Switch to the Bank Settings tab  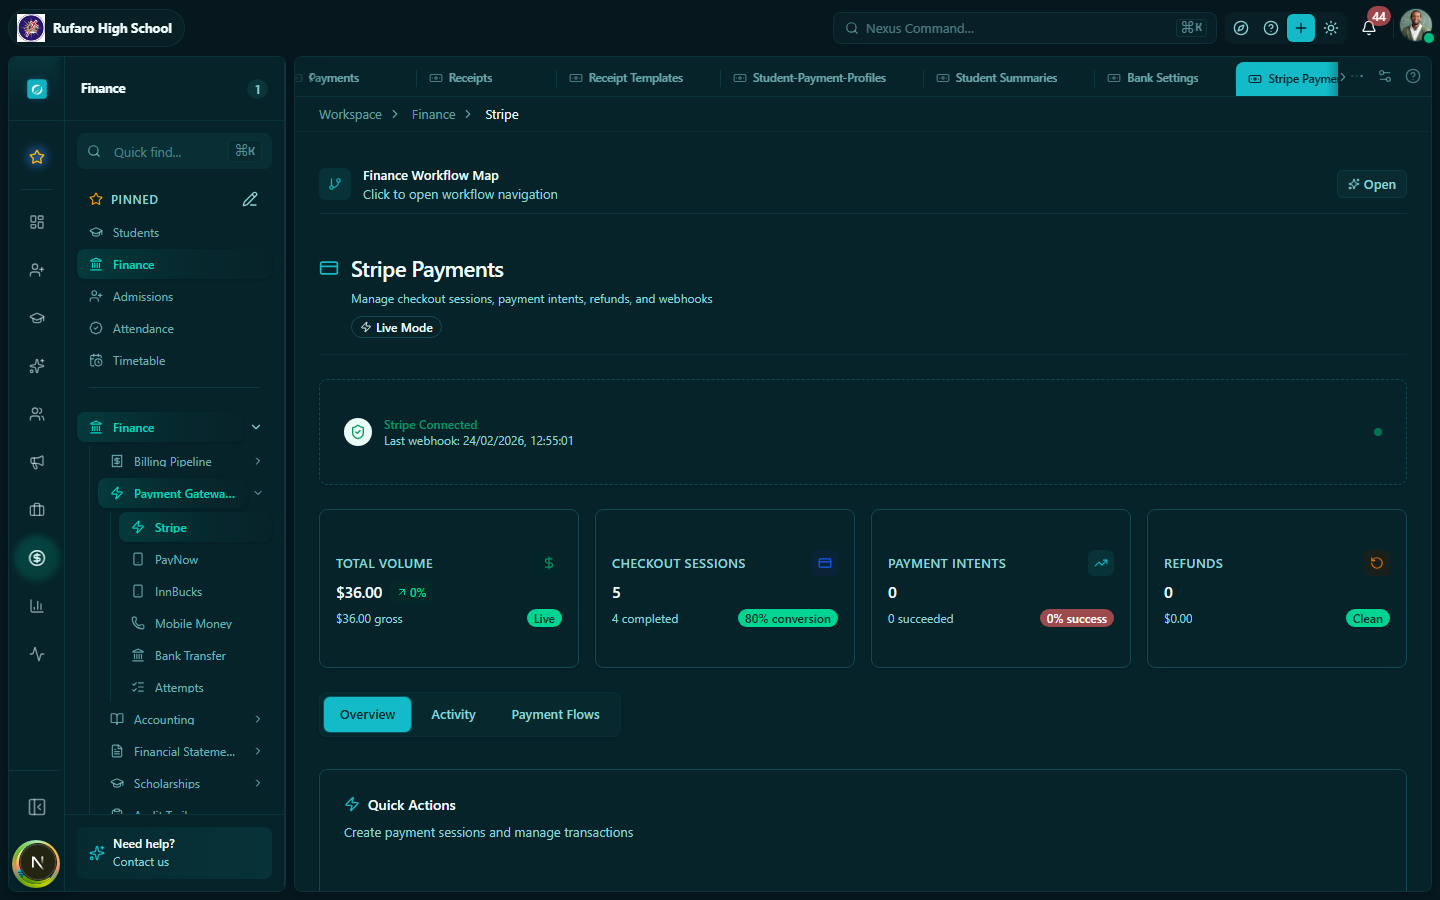(x=1153, y=78)
